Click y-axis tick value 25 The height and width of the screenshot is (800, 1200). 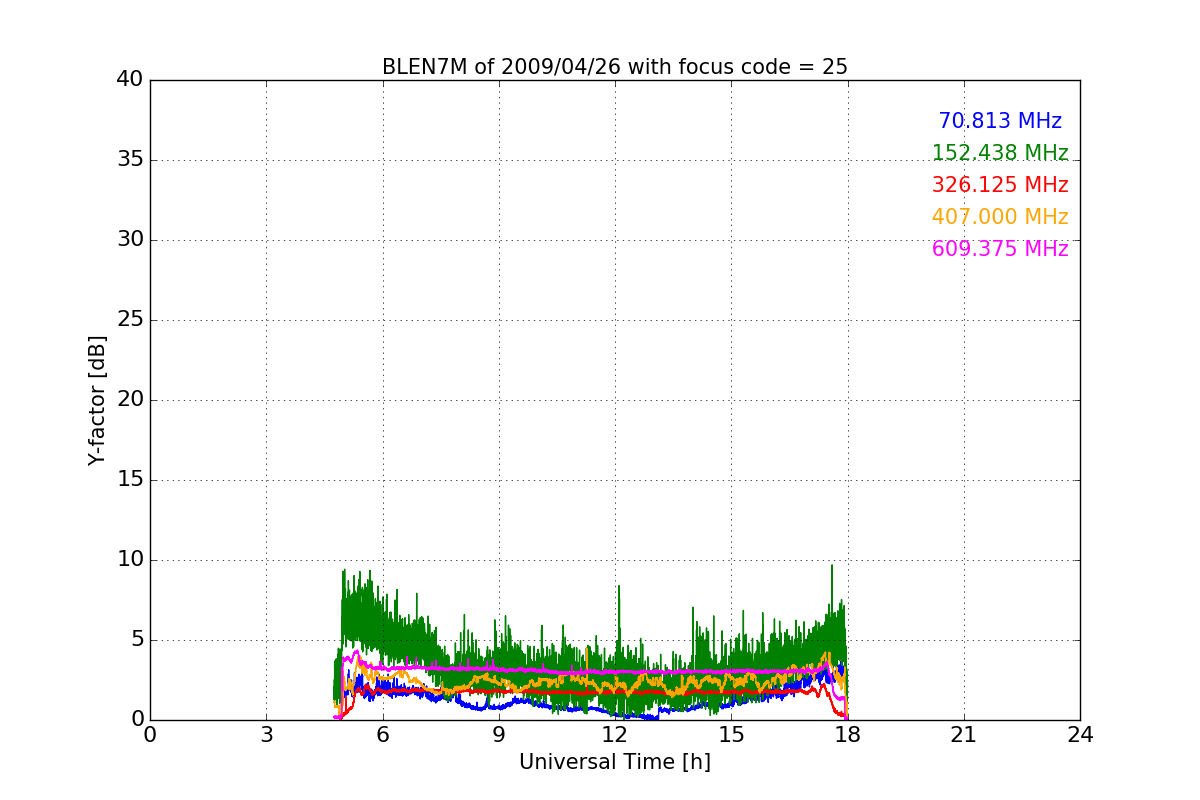(x=130, y=320)
